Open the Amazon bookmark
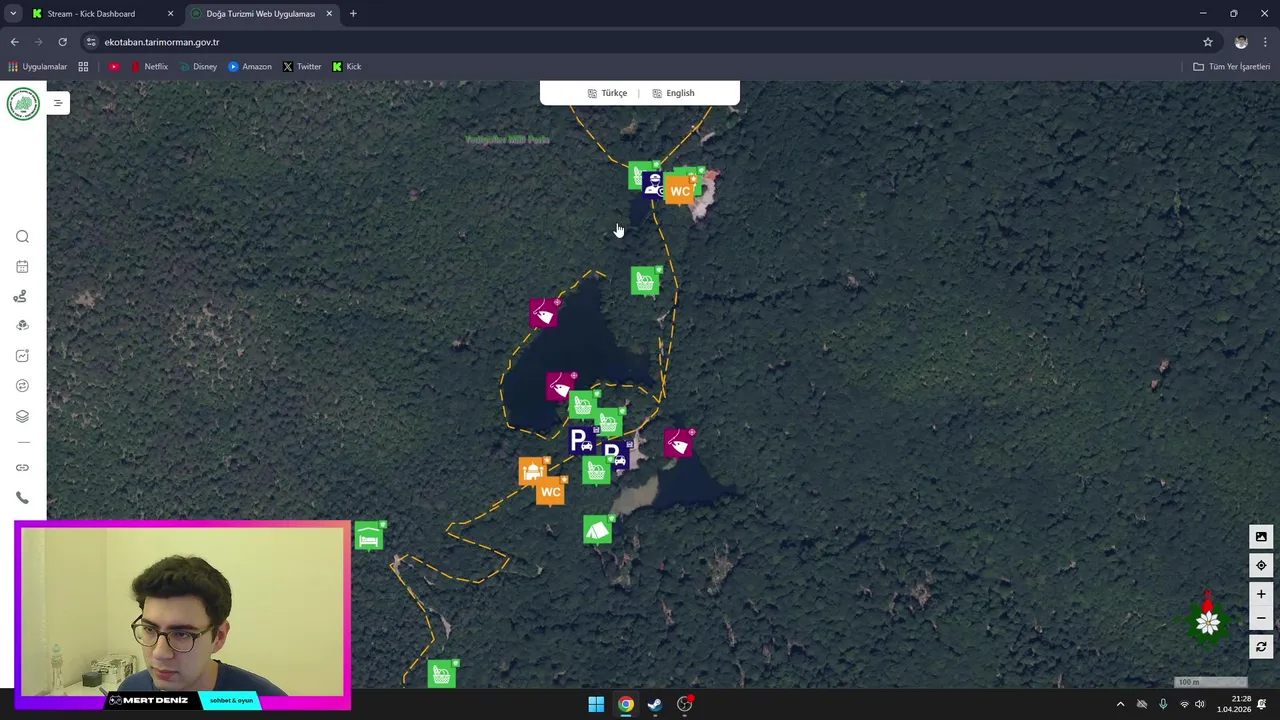This screenshot has width=1280, height=720. [x=250, y=67]
